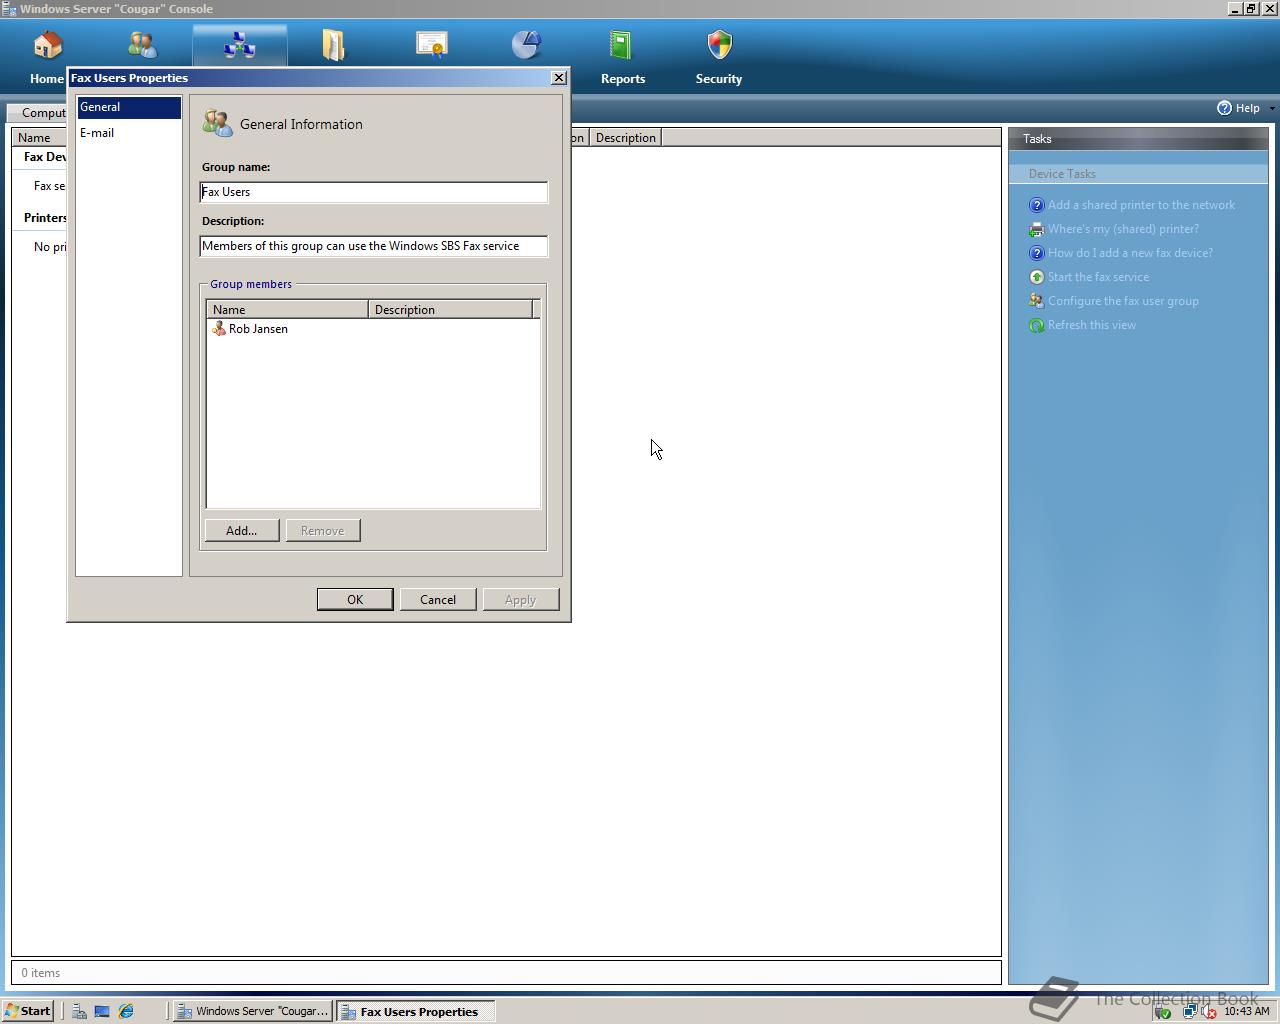Select Rob Jansen in members list

coord(258,329)
